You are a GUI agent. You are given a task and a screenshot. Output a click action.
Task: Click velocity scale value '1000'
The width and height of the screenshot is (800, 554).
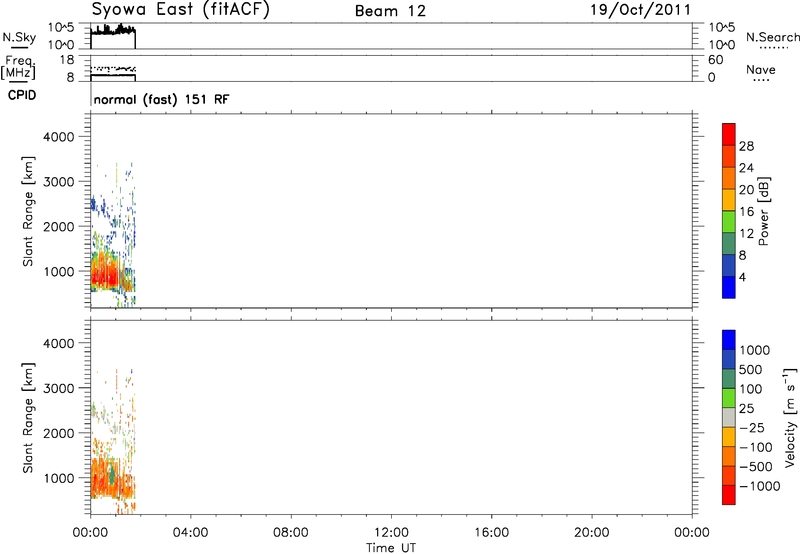point(755,350)
